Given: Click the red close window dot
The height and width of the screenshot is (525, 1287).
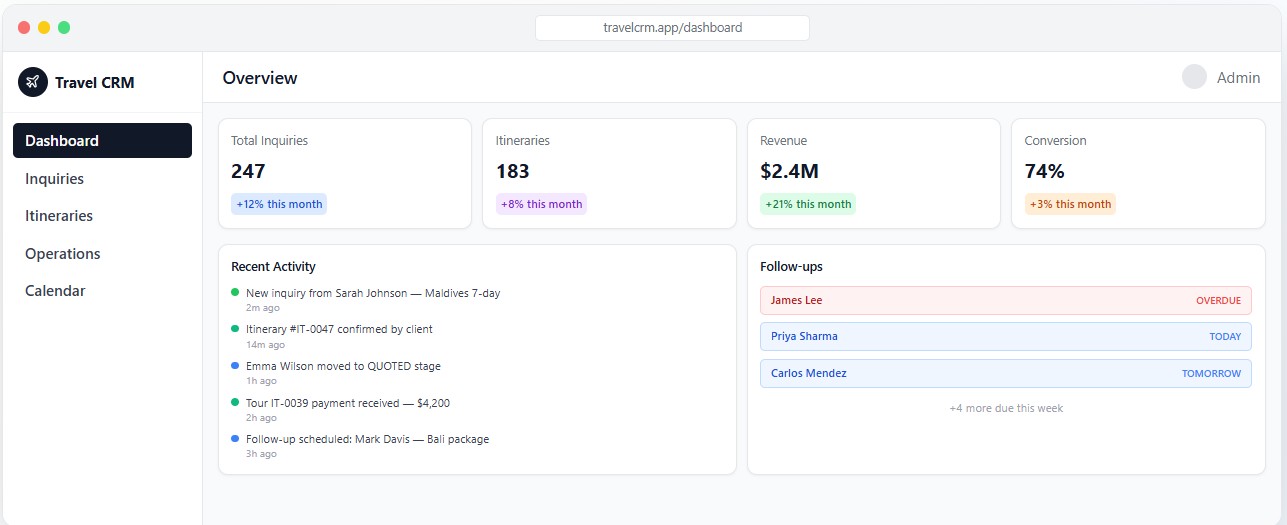Looking at the screenshot, I should coord(24,27).
